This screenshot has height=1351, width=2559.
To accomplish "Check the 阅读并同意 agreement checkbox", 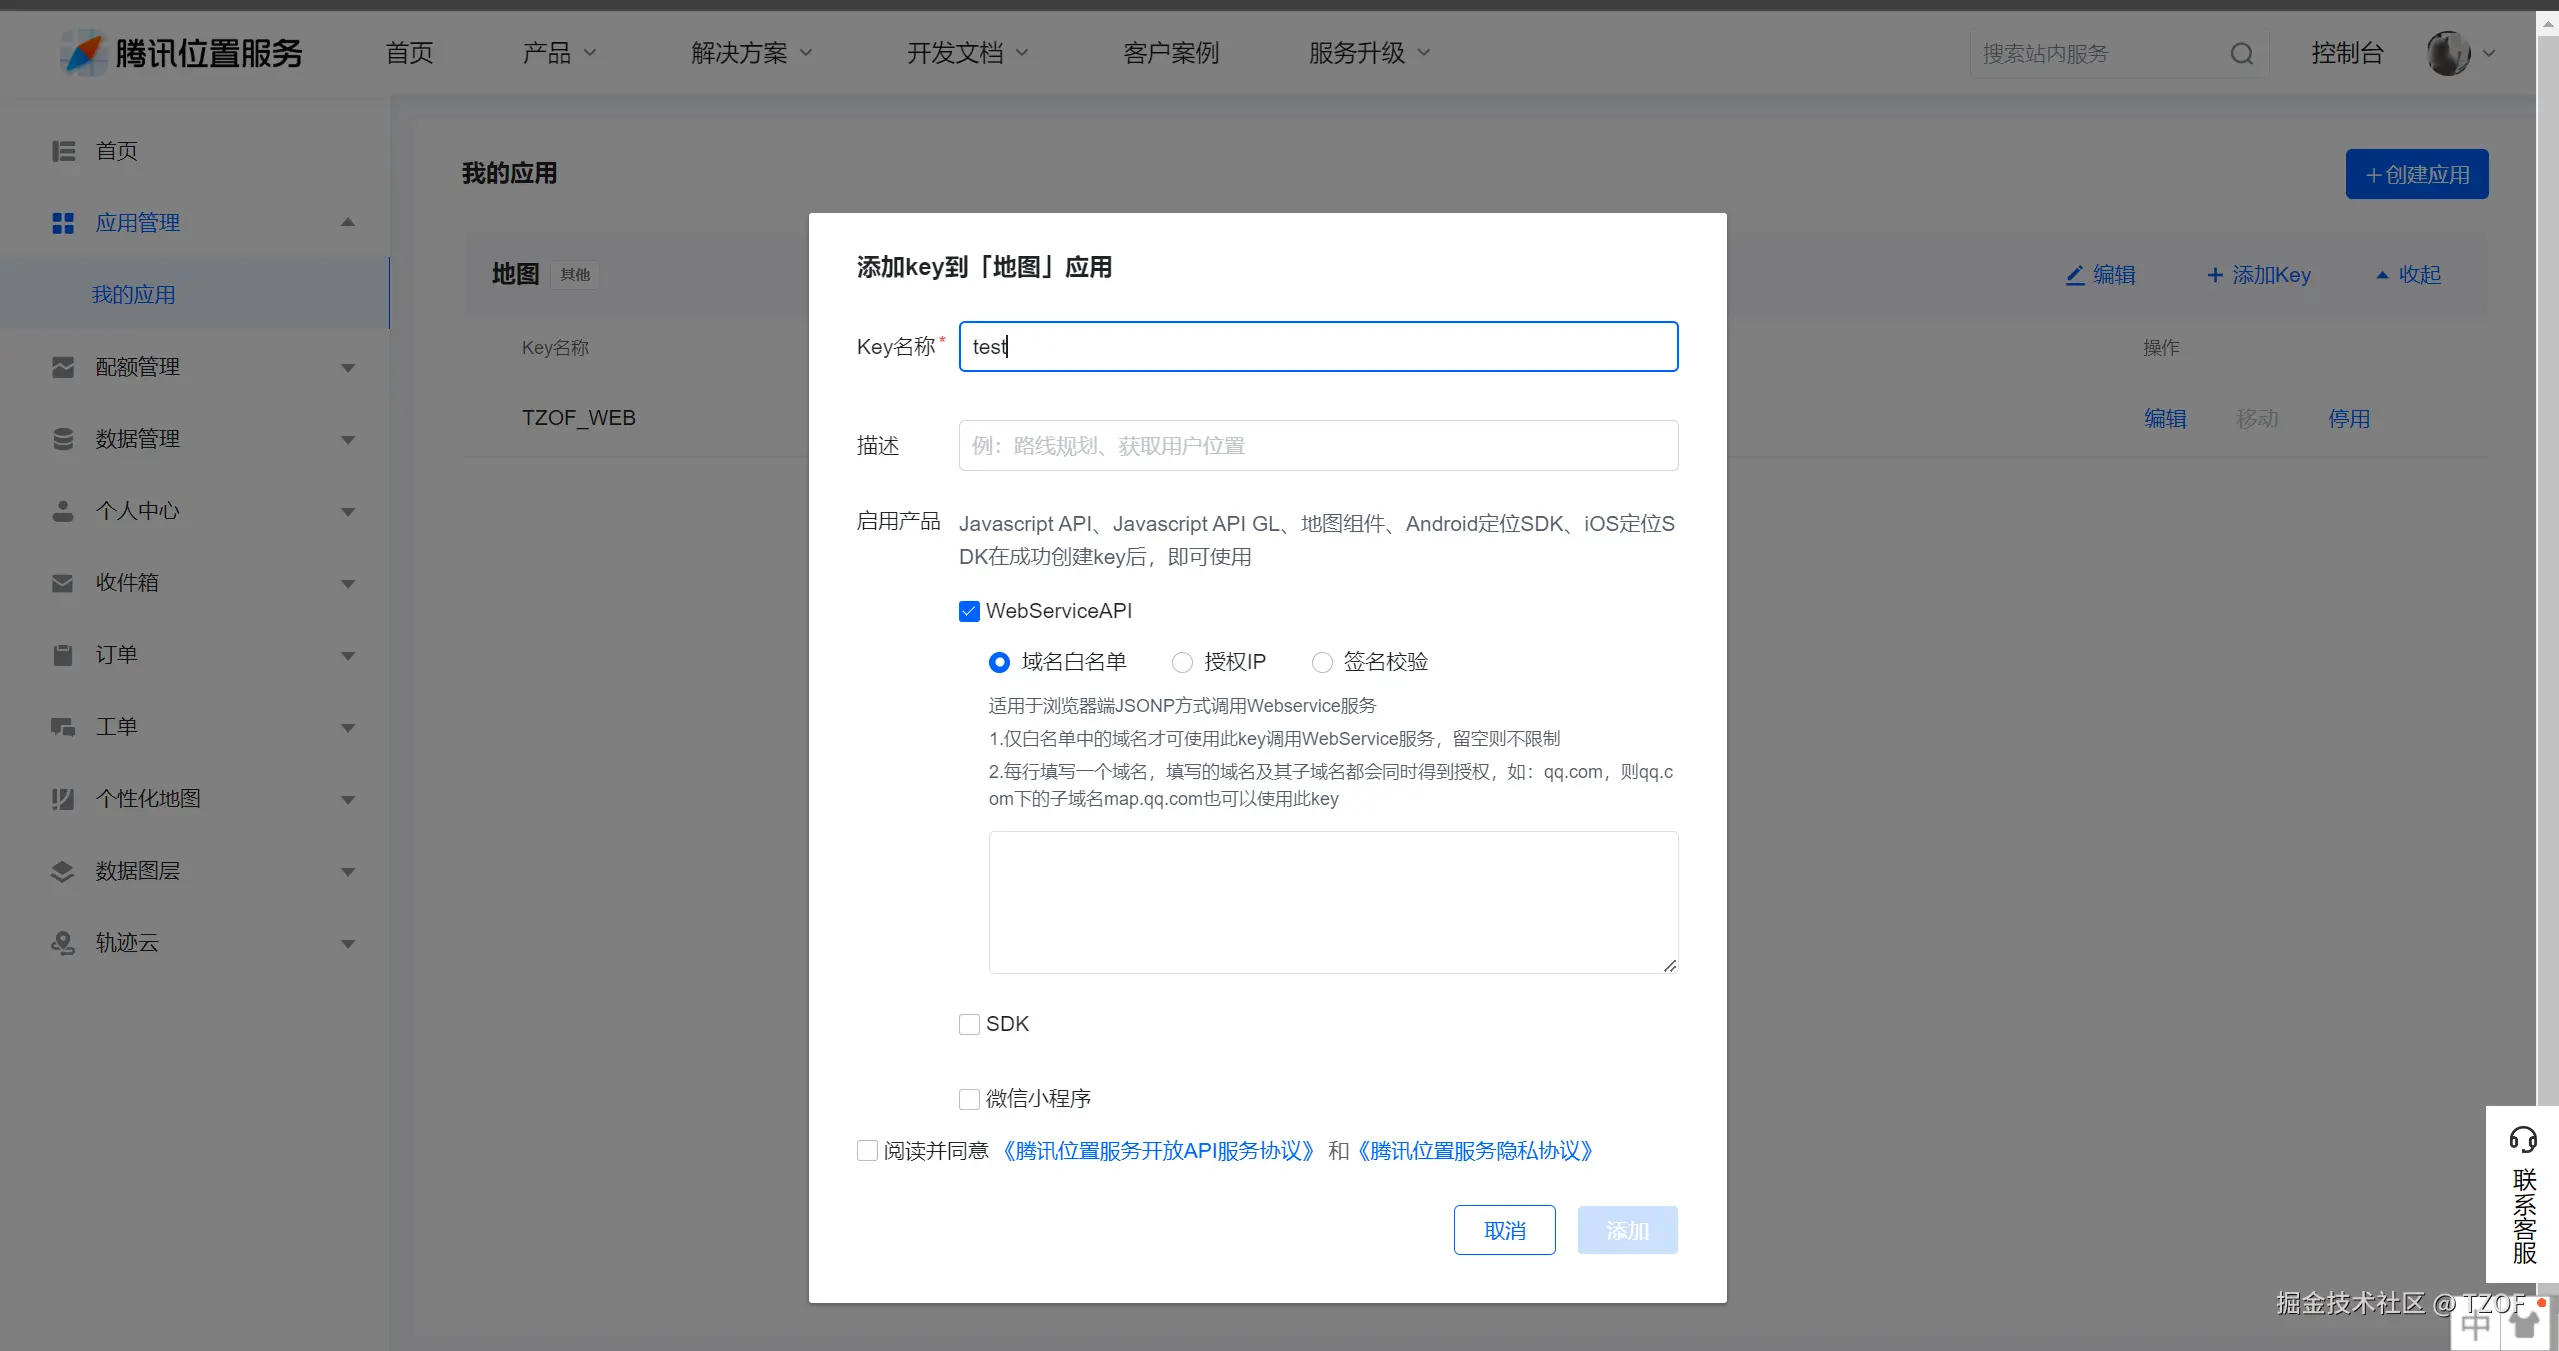I will [867, 1151].
